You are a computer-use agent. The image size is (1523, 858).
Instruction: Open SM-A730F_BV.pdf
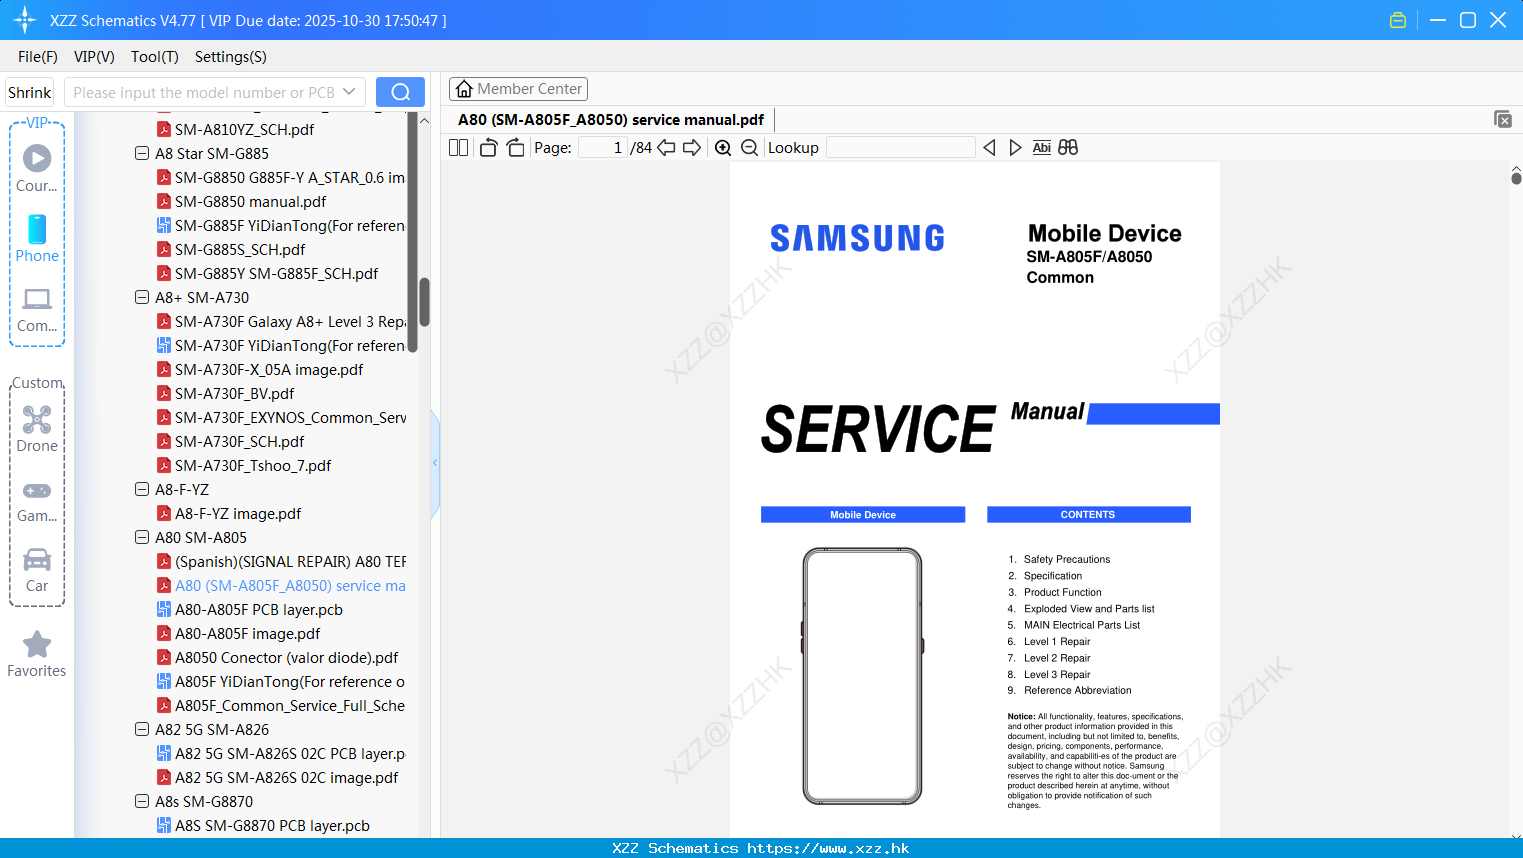pyautogui.click(x=225, y=393)
